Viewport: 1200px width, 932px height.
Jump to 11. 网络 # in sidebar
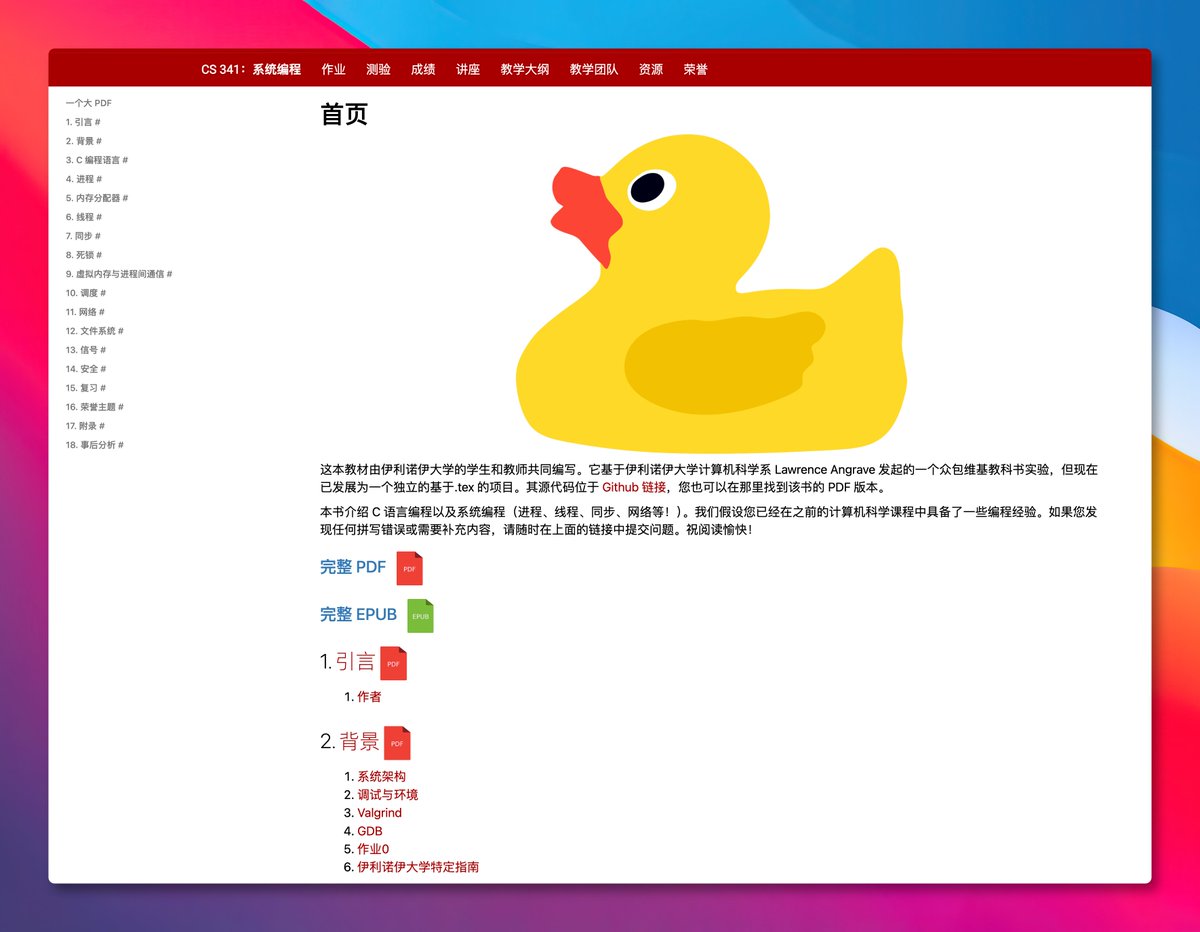click(x=85, y=312)
